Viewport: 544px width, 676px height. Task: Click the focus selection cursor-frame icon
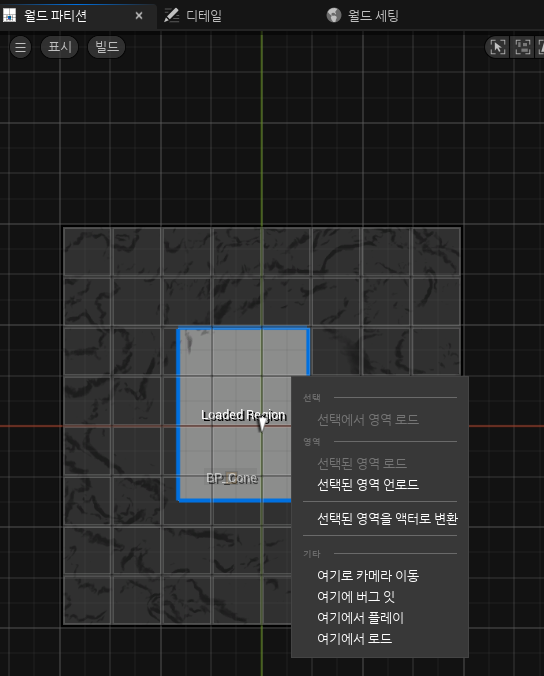(x=497, y=47)
